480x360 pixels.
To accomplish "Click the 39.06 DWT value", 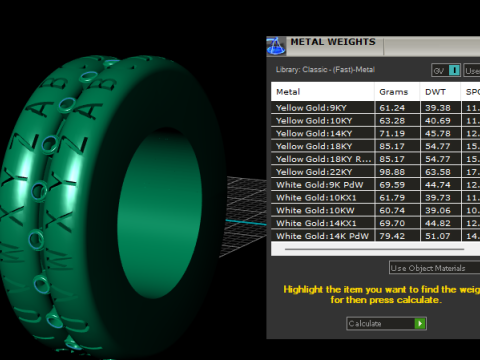I will [x=438, y=211].
